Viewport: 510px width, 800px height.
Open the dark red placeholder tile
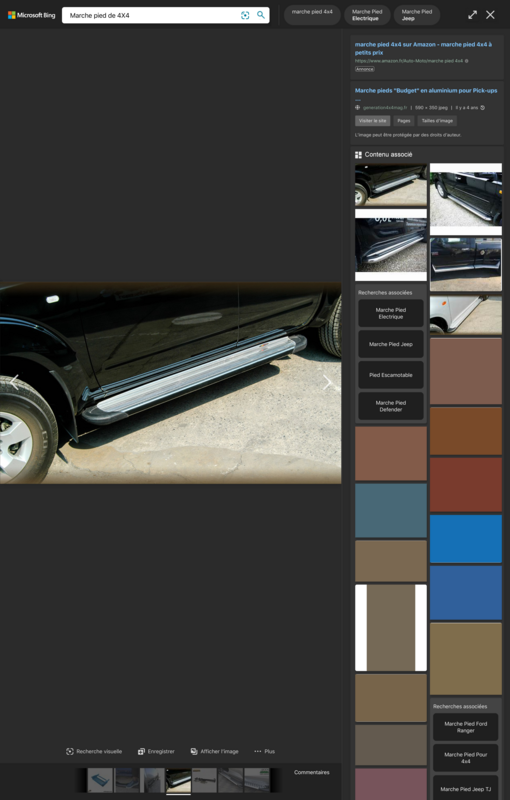point(466,485)
